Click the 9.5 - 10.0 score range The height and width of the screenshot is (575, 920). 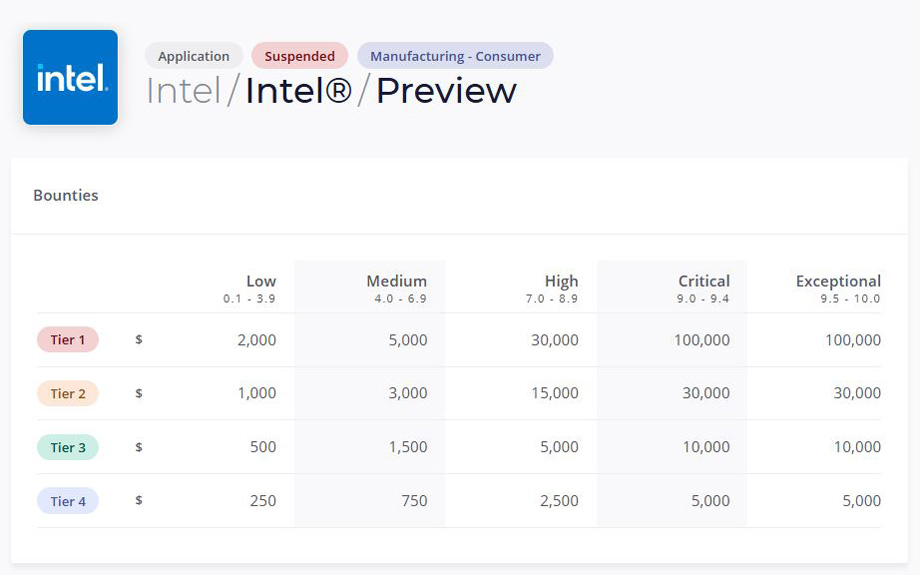(851, 299)
